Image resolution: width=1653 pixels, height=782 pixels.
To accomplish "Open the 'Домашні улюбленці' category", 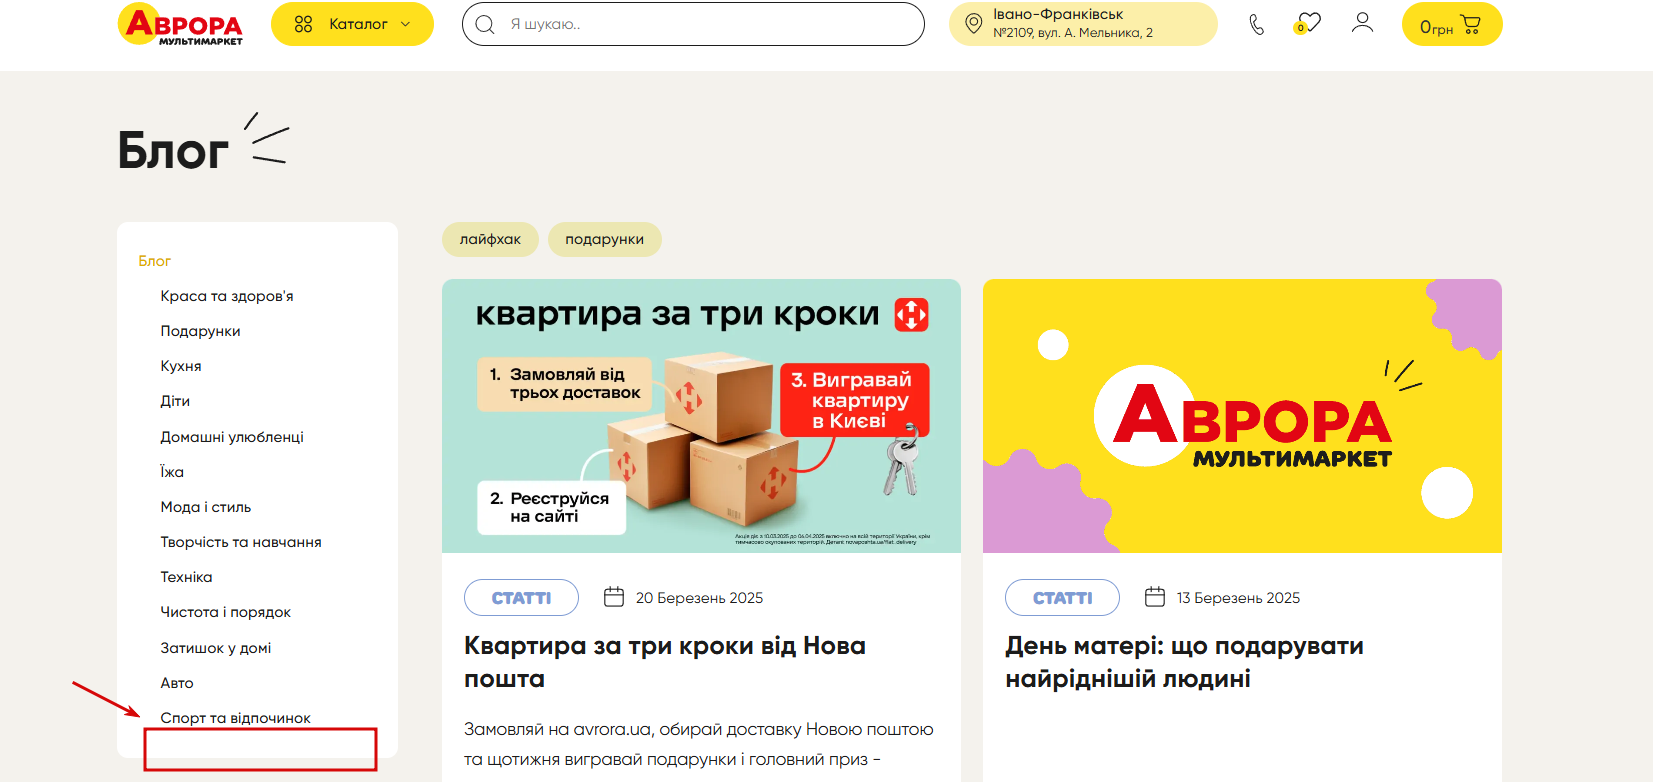I will click(x=232, y=437).
